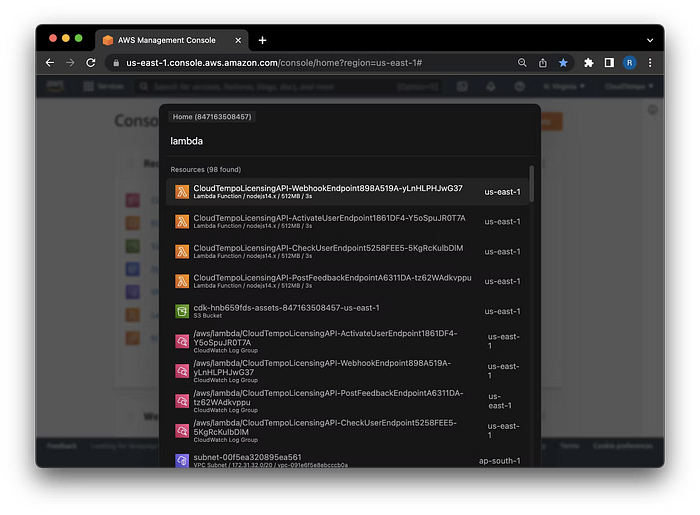The width and height of the screenshot is (700, 515).
Task: Click us-east-1 region of WebhookEndpoint function row
Action: (x=502, y=192)
